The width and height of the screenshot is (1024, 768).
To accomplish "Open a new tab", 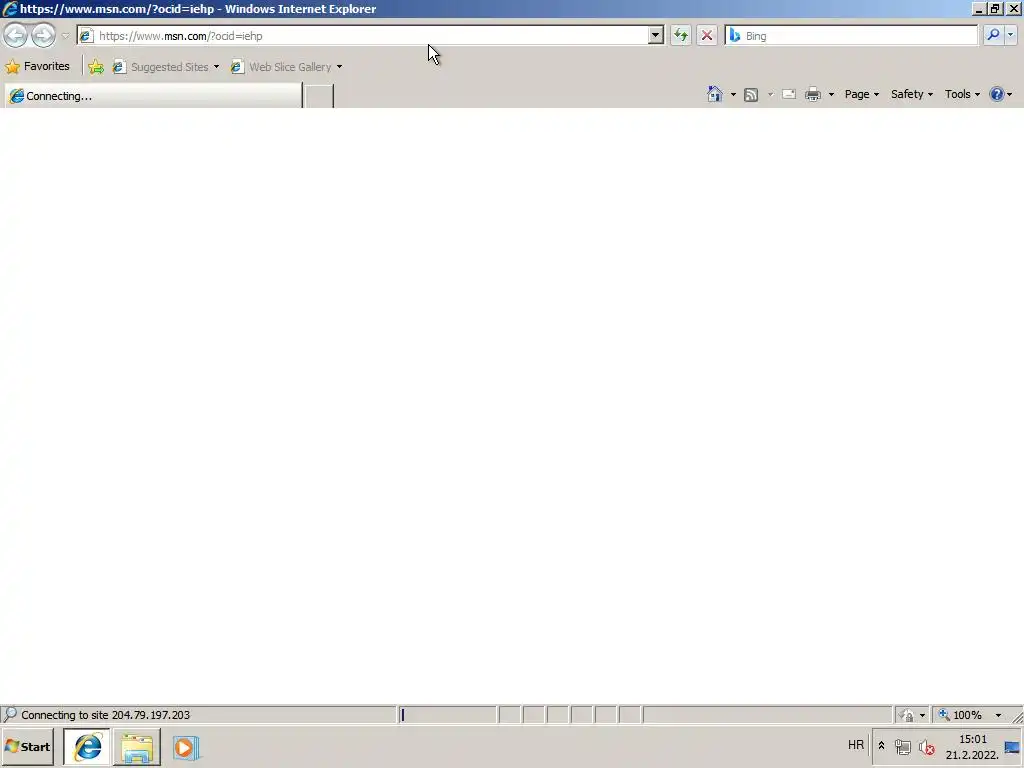I will click(319, 96).
